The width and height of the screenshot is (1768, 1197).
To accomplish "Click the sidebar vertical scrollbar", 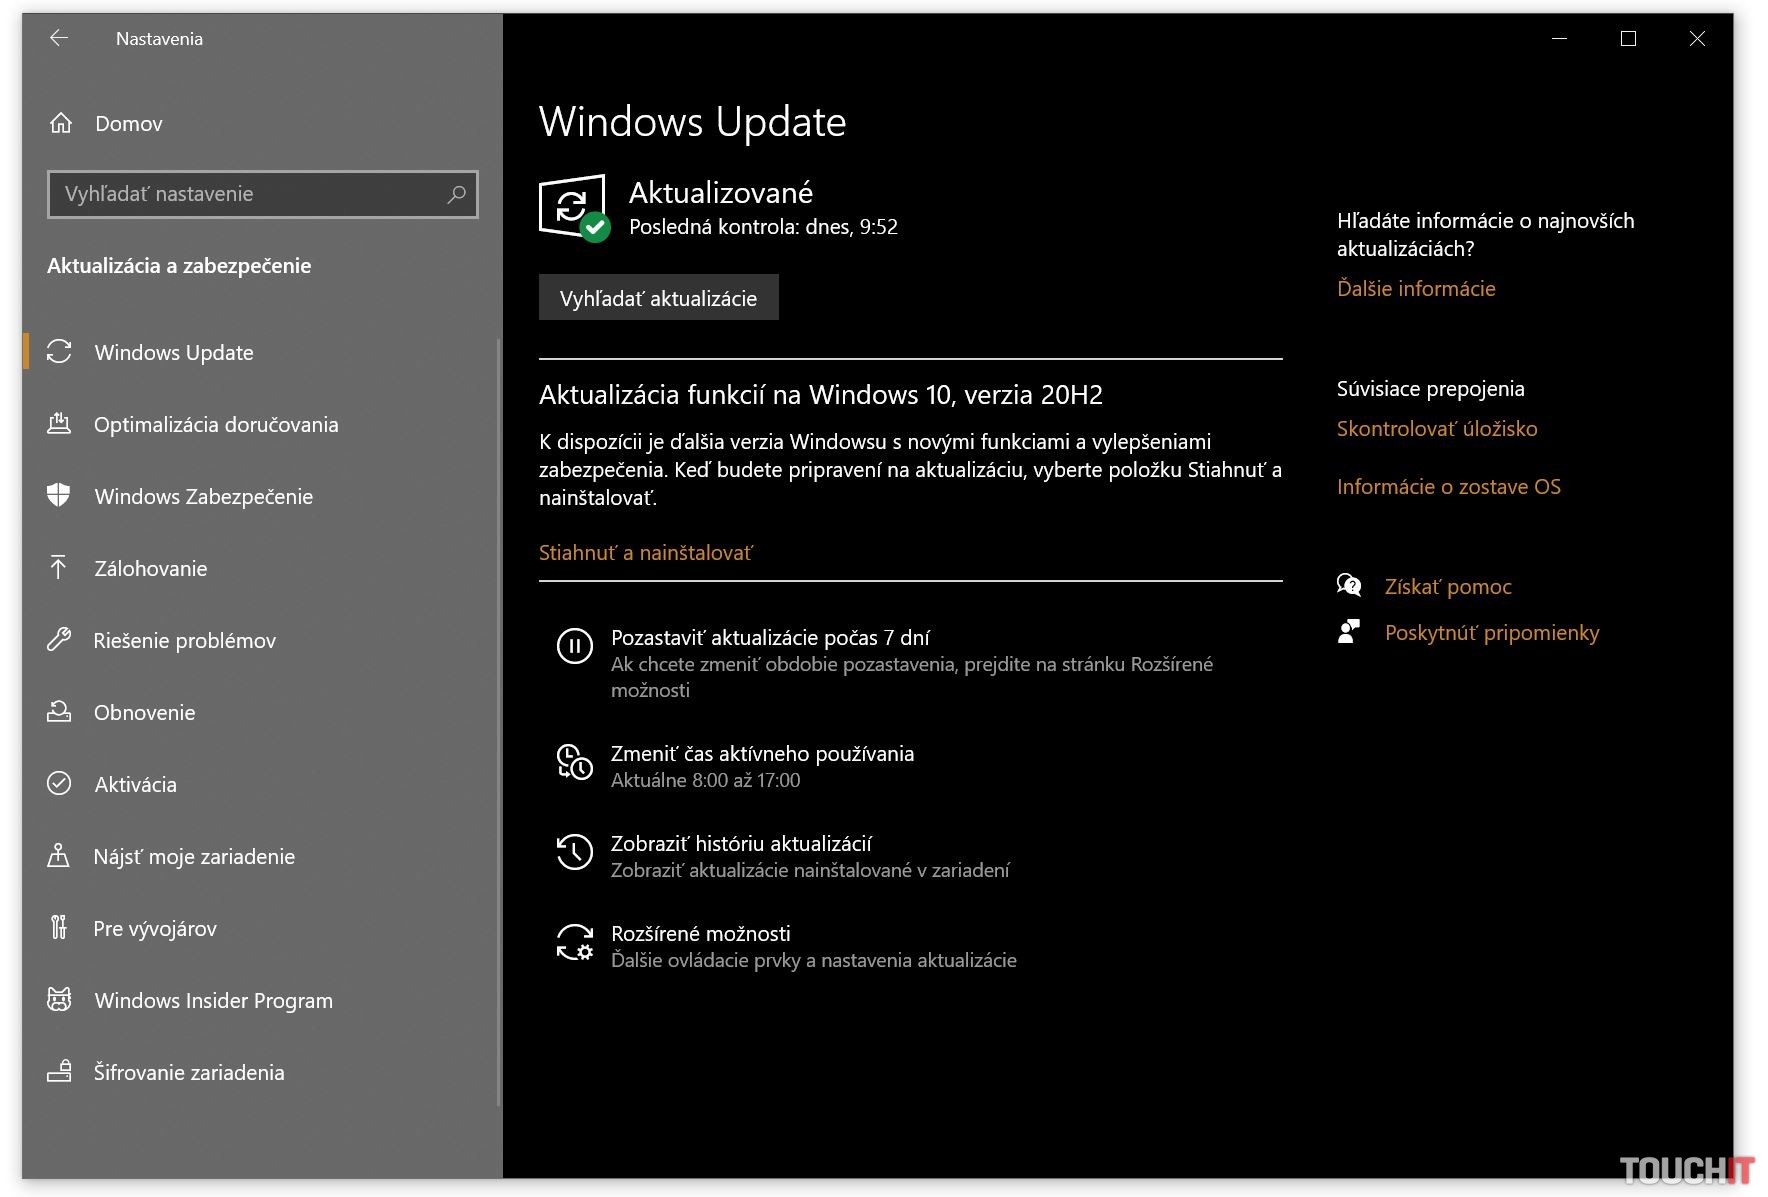I will (498, 720).
